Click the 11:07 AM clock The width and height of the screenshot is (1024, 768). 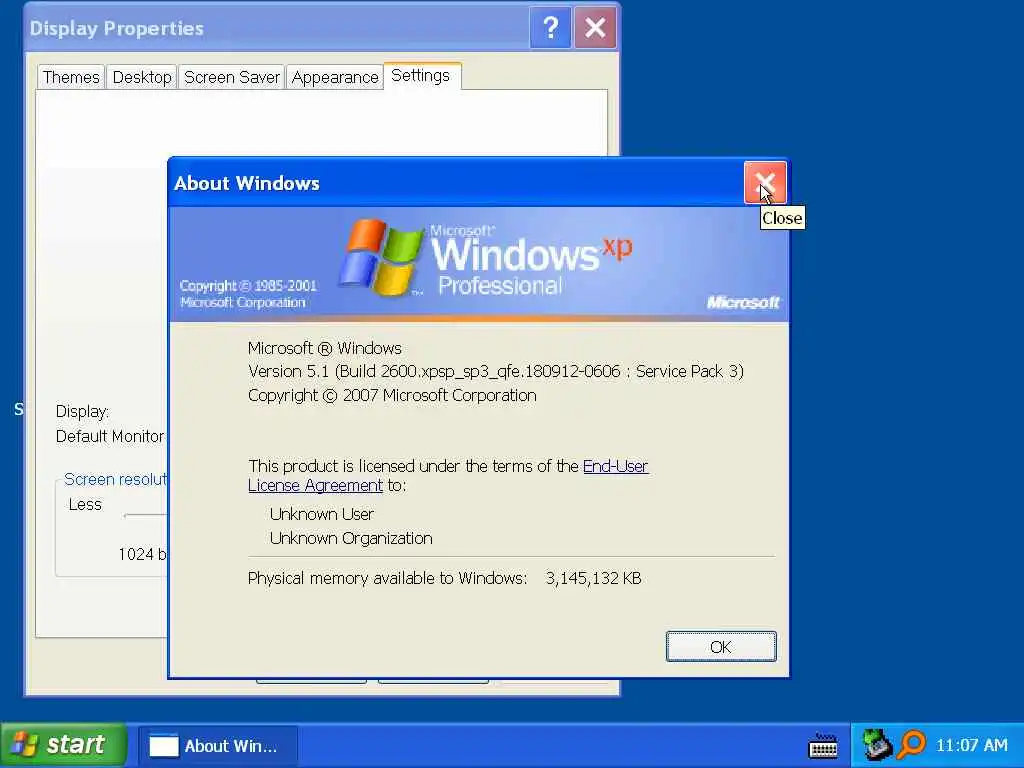(x=971, y=745)
